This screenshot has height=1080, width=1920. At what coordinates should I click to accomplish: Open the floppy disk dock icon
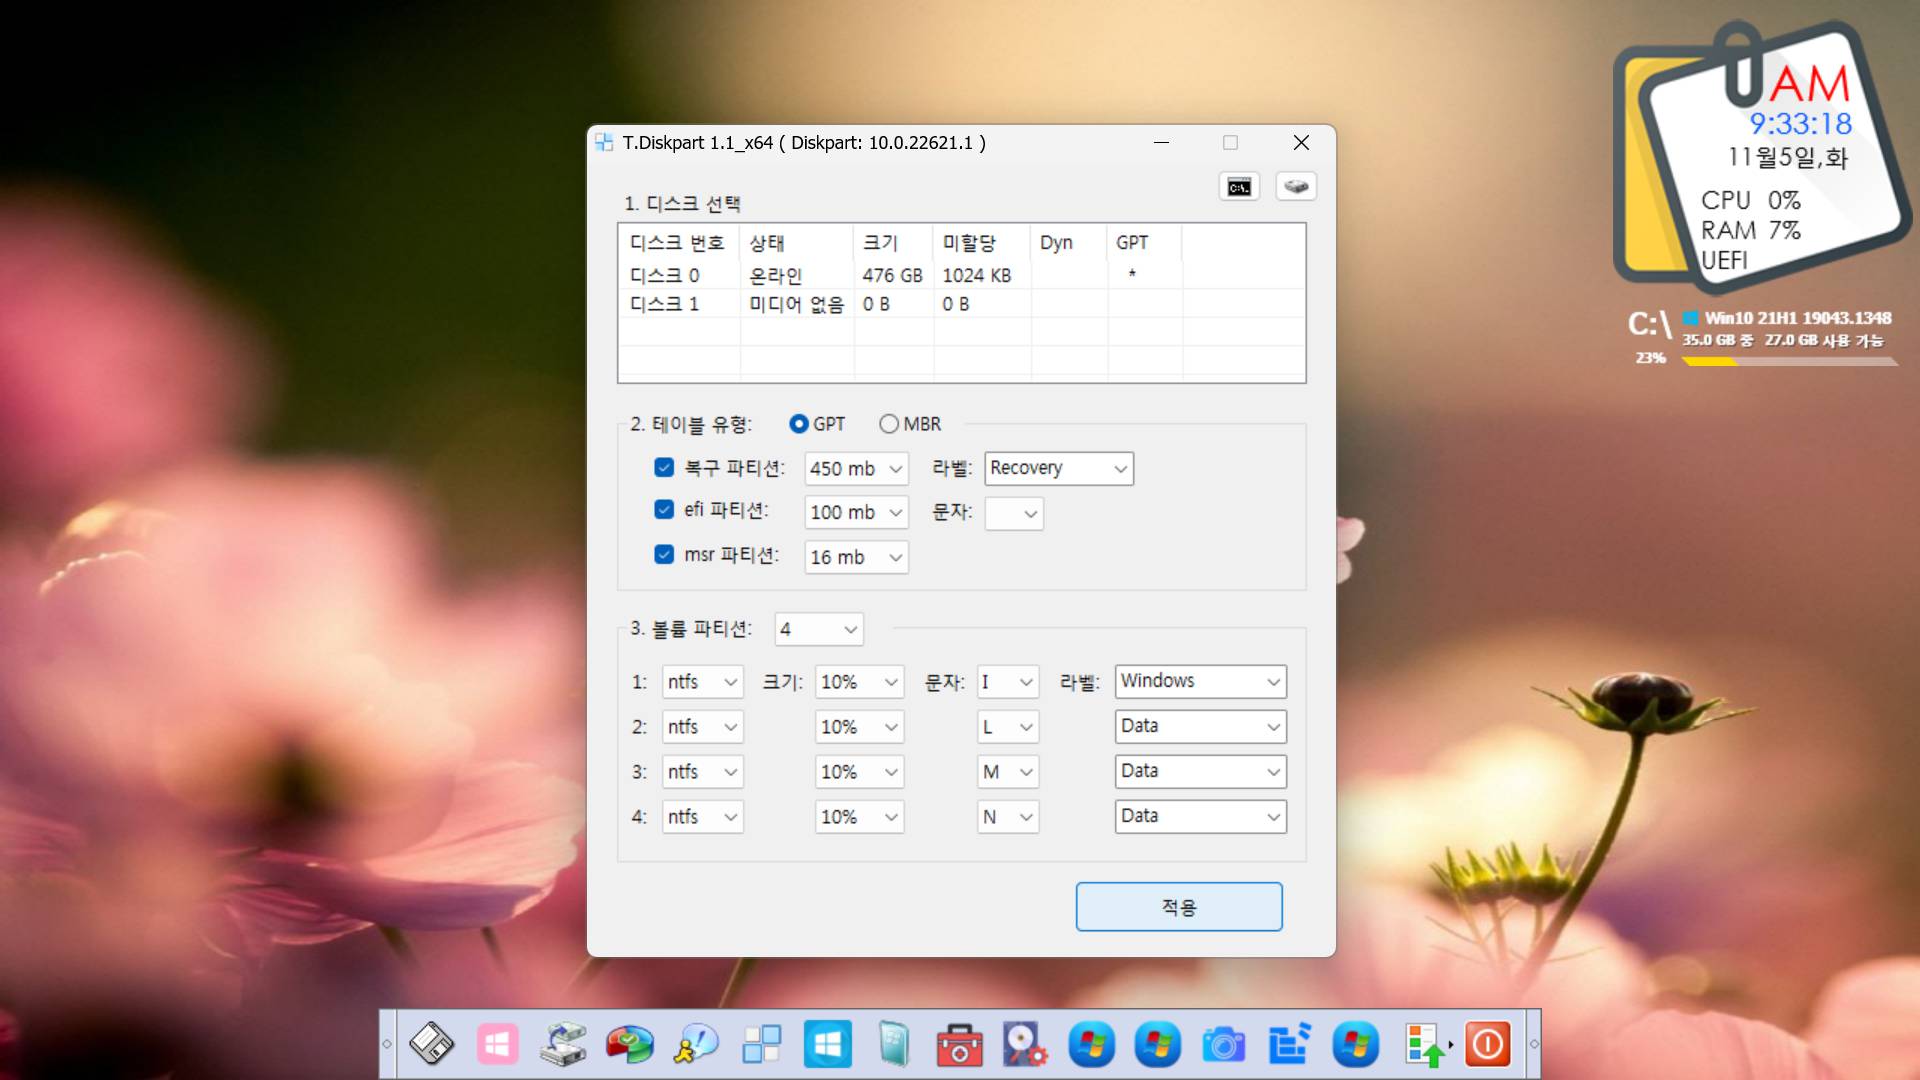(431, 1044)
